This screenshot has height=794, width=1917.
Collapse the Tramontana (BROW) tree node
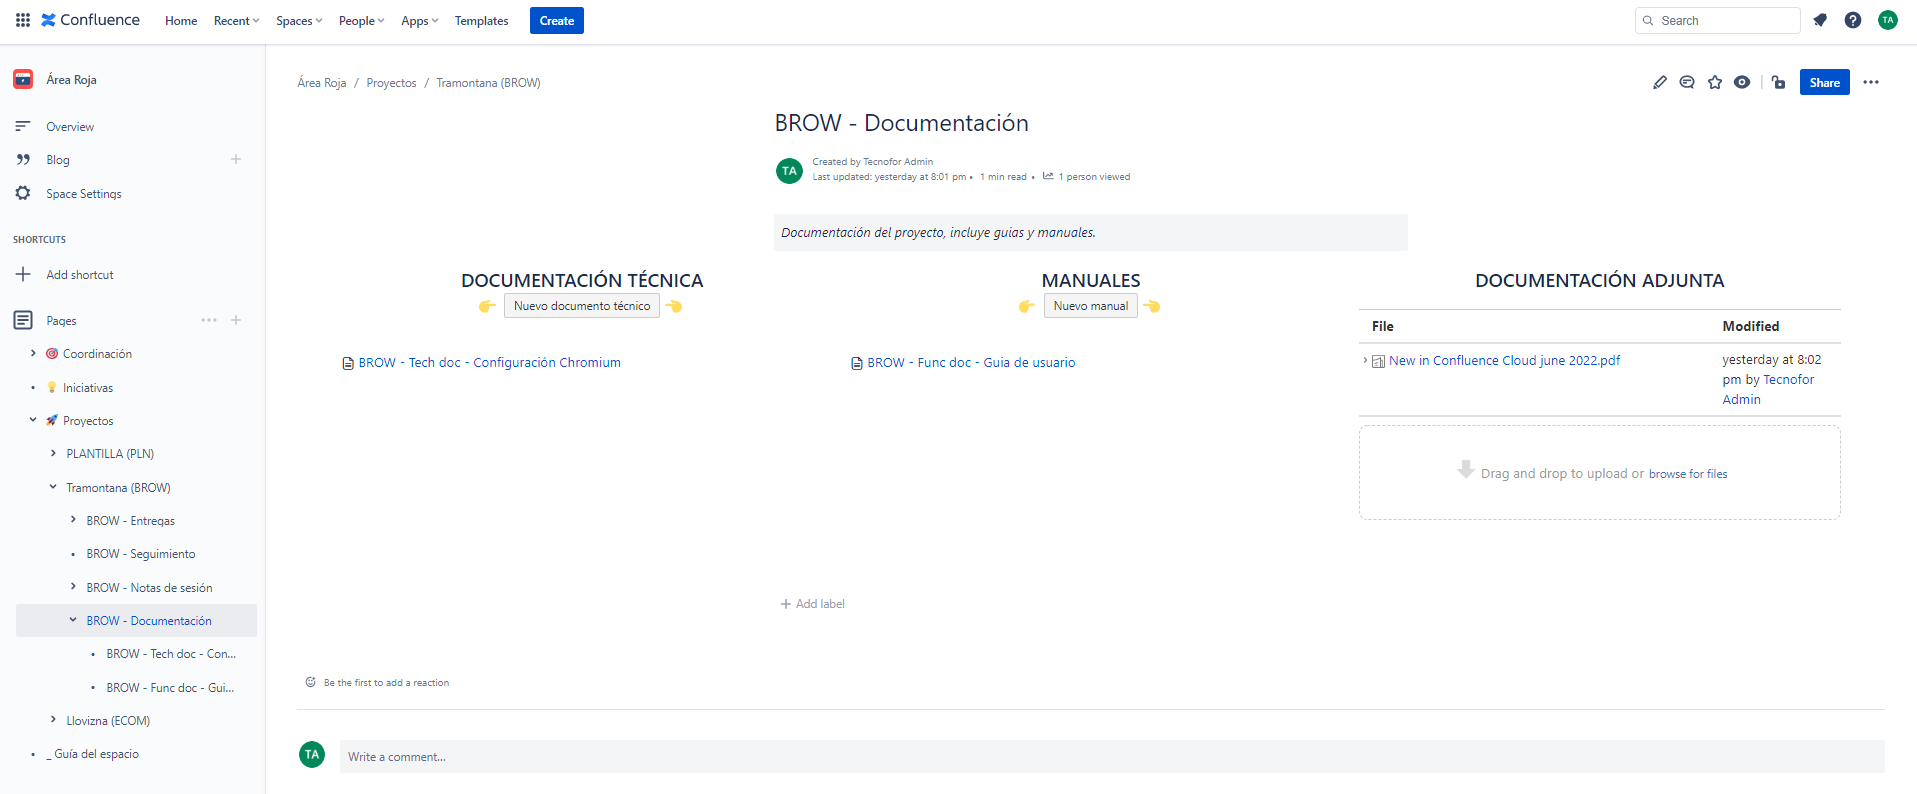pyautogui.click(x=53, y=487)
